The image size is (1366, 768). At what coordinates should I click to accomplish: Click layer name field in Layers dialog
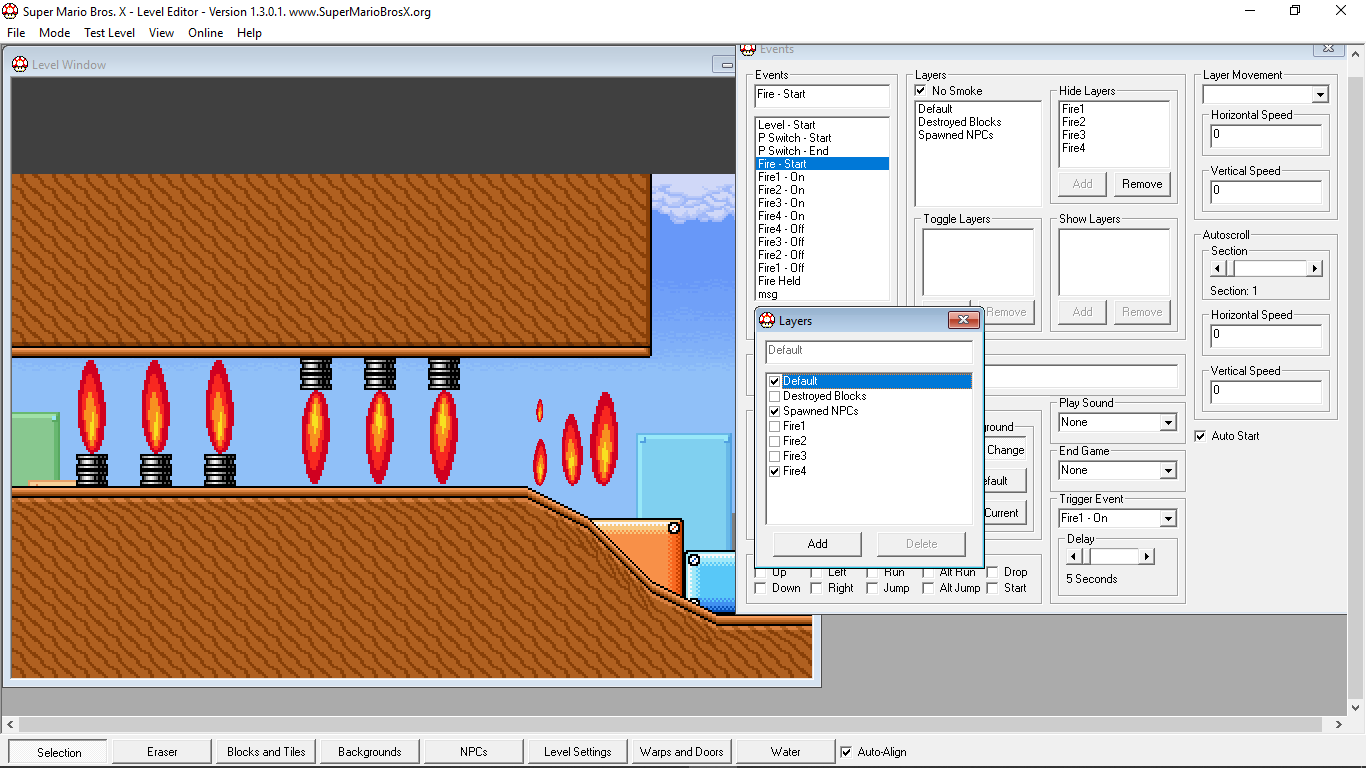pos(869,351)
